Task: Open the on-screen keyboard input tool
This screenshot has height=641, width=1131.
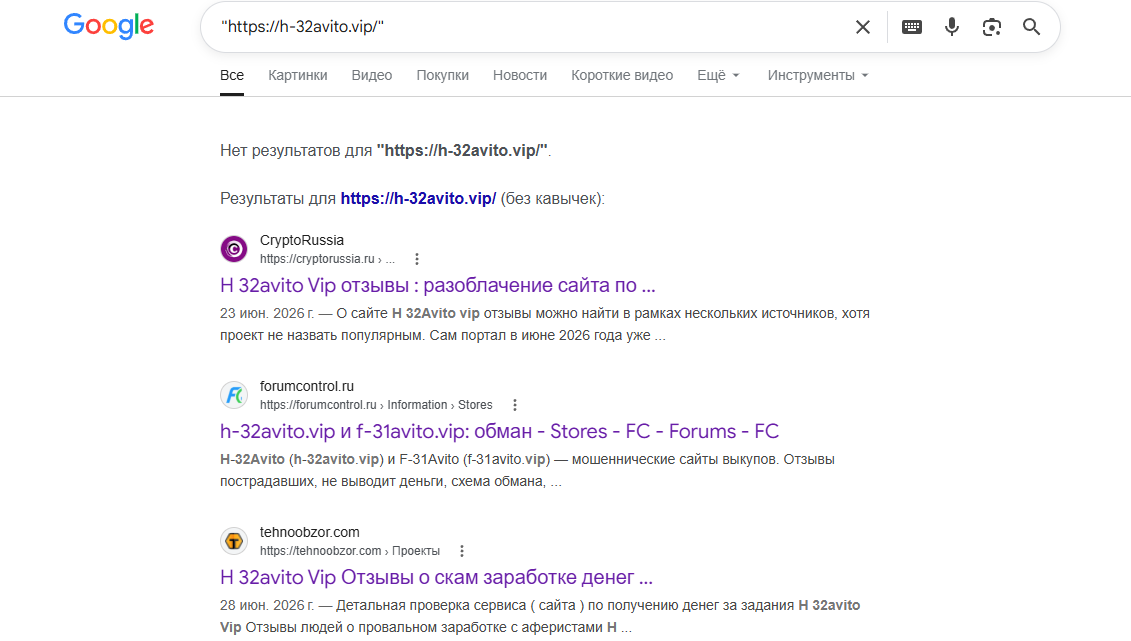Action: 912,27
